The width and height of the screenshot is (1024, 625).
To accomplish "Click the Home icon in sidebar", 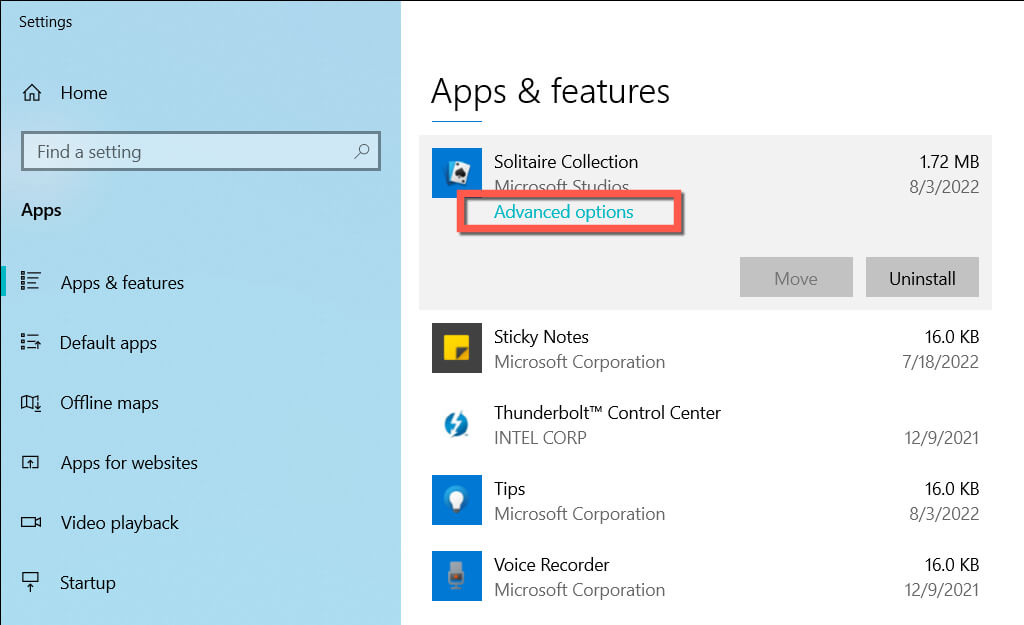I will pyautogui.click(x=32, y=93).
